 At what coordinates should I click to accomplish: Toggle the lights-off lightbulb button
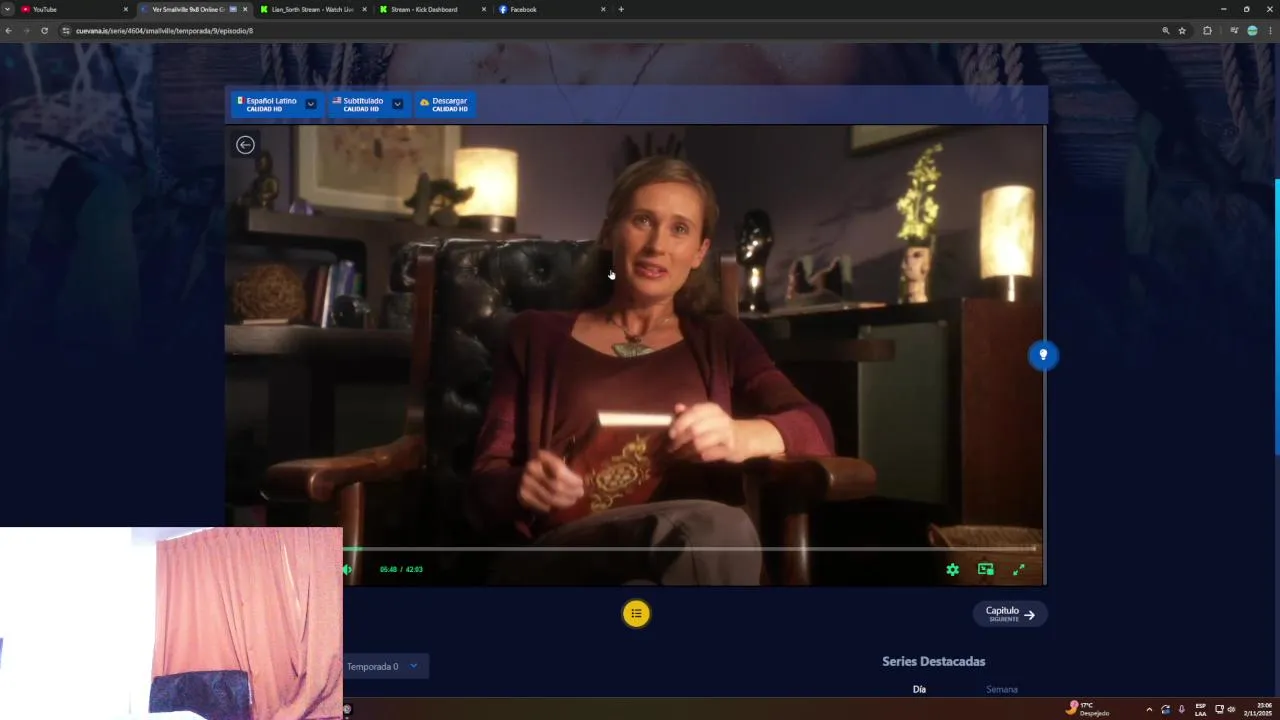[x=1043, y=355]
